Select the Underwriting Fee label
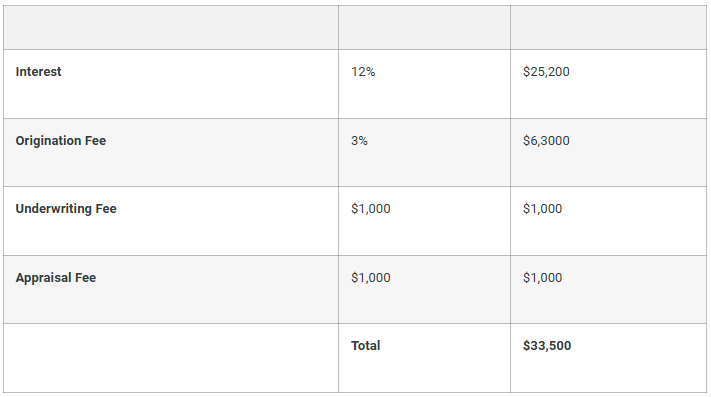The height and width of the screenshot is (397, 711). point(66,208)
